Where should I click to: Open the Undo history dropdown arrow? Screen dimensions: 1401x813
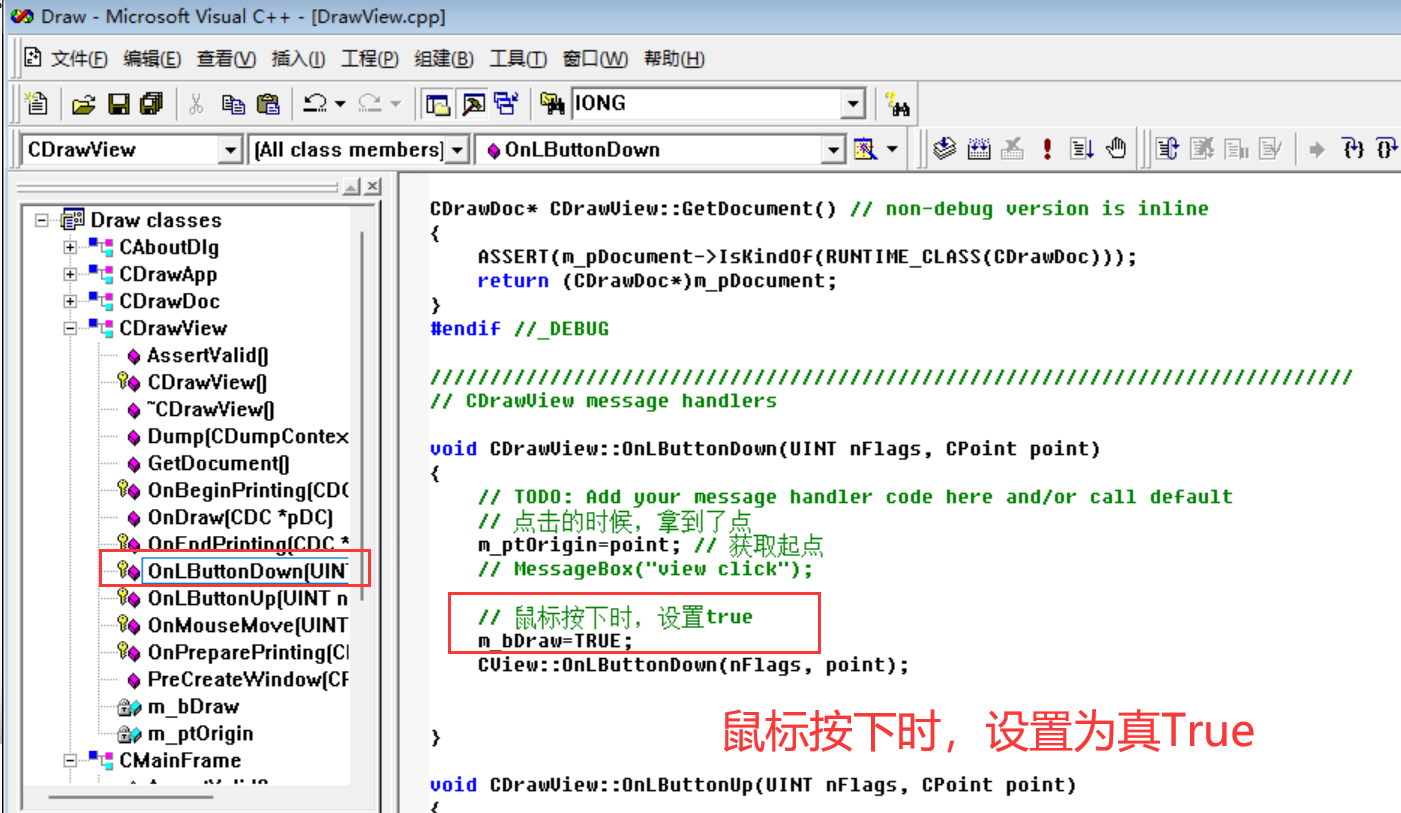click(x=340, y=103)
